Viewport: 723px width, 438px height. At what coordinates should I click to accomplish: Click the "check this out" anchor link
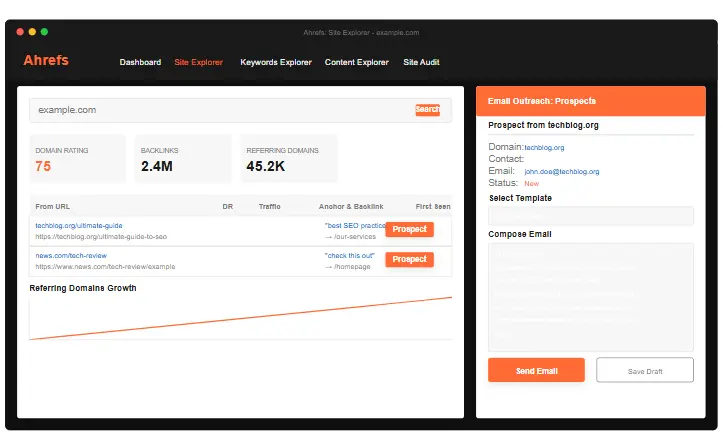tap(350, 255)
